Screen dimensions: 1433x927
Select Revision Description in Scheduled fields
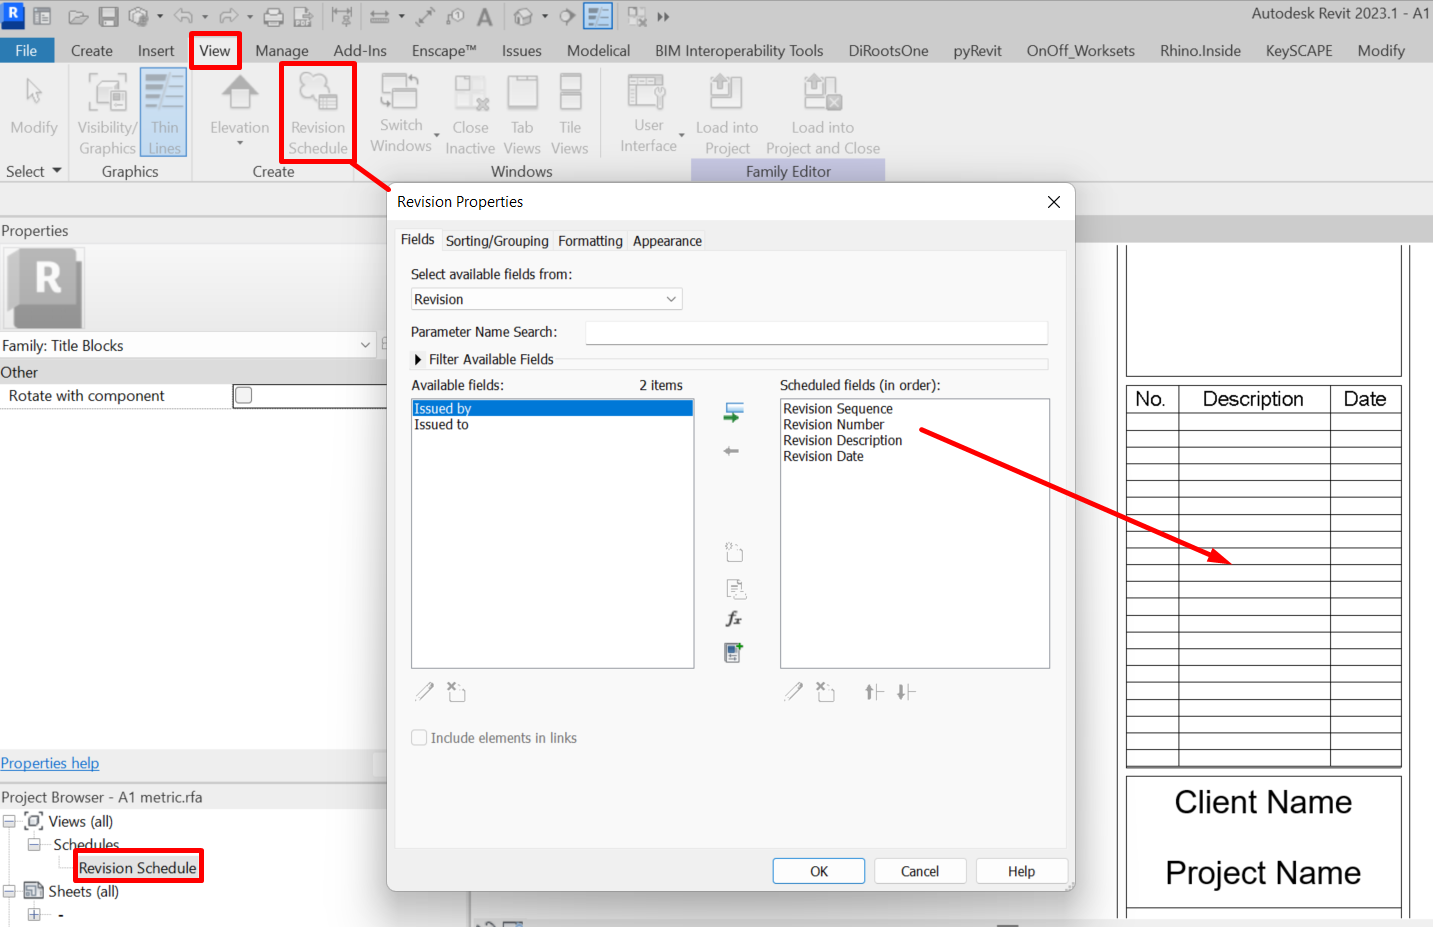(843, 441)
